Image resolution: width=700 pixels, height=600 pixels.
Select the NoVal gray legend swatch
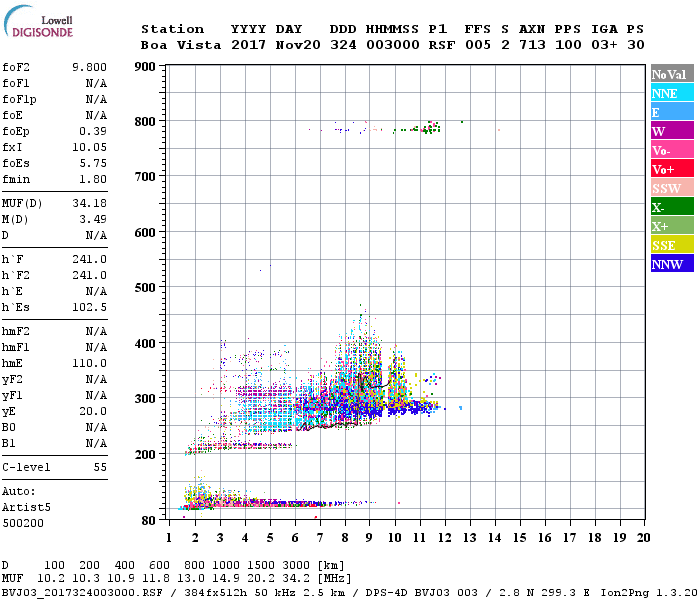672,74
